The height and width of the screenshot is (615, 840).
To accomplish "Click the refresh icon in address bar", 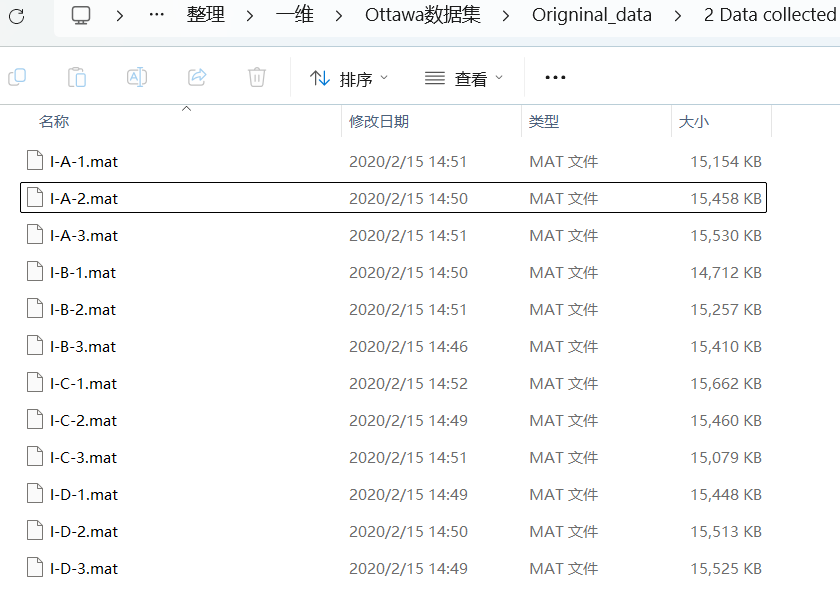I will (17, 16).
